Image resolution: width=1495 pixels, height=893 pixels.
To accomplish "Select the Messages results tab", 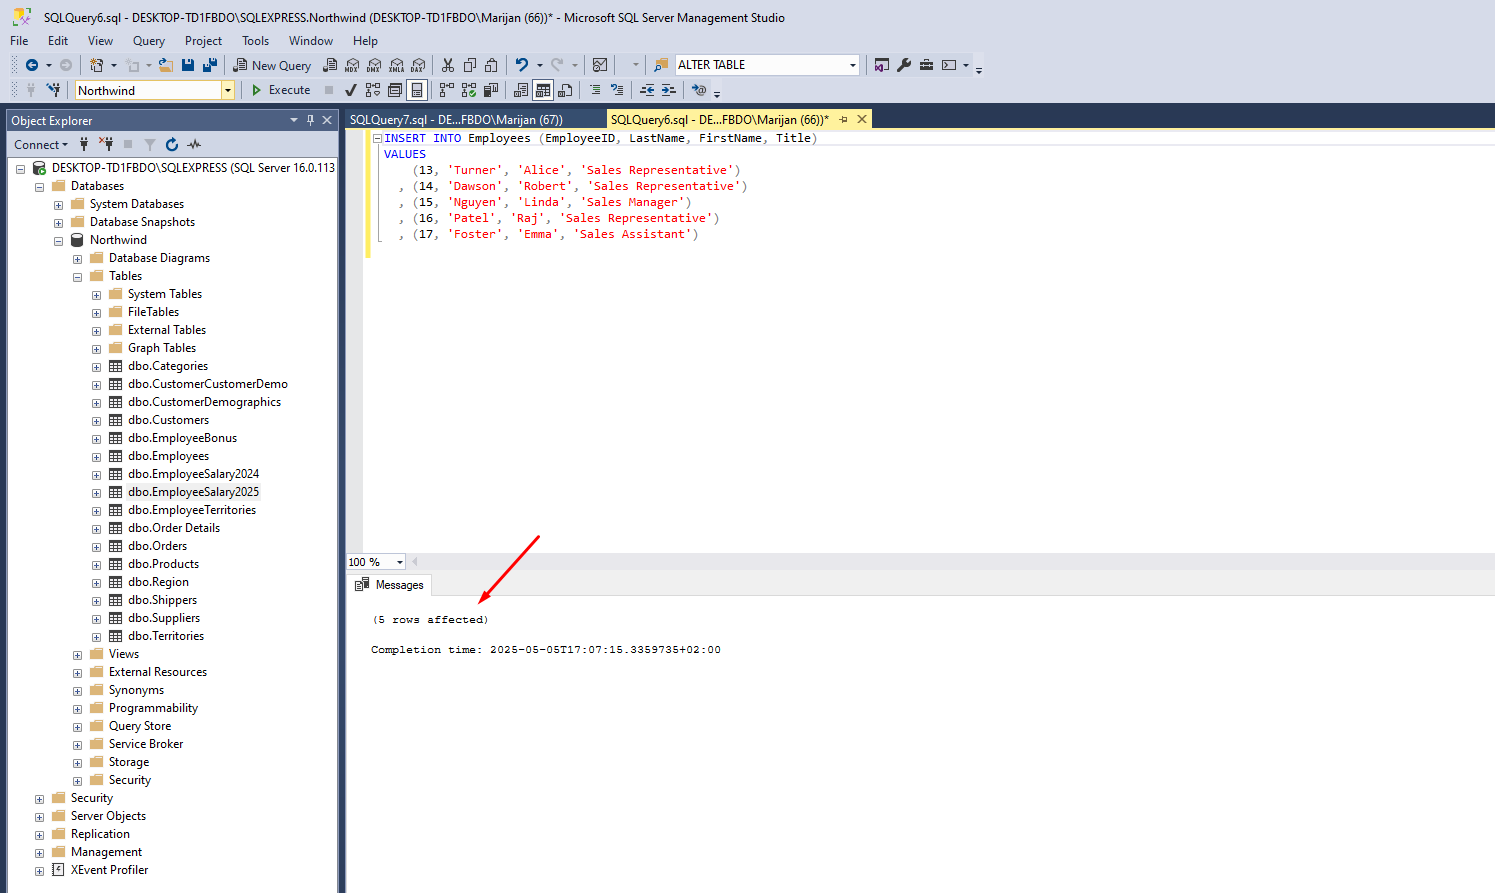I will [x=390, y=585].
